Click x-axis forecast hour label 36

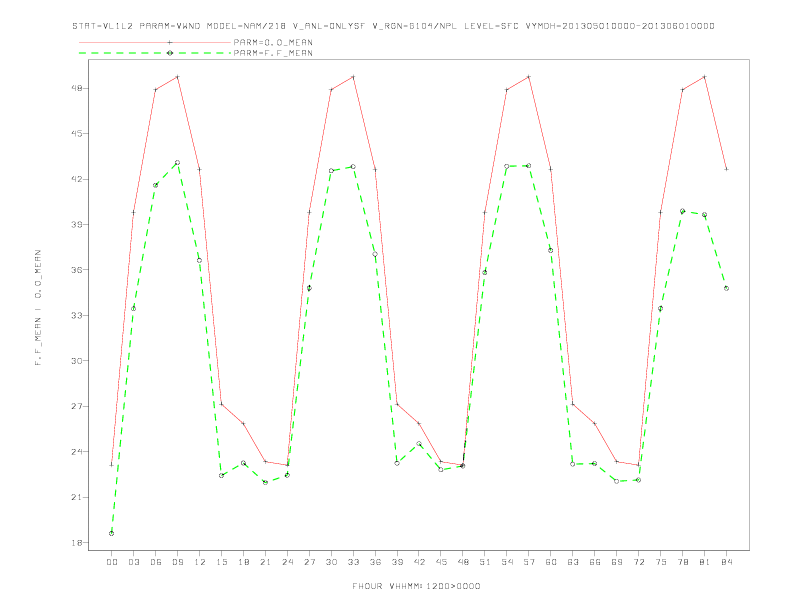375,562
